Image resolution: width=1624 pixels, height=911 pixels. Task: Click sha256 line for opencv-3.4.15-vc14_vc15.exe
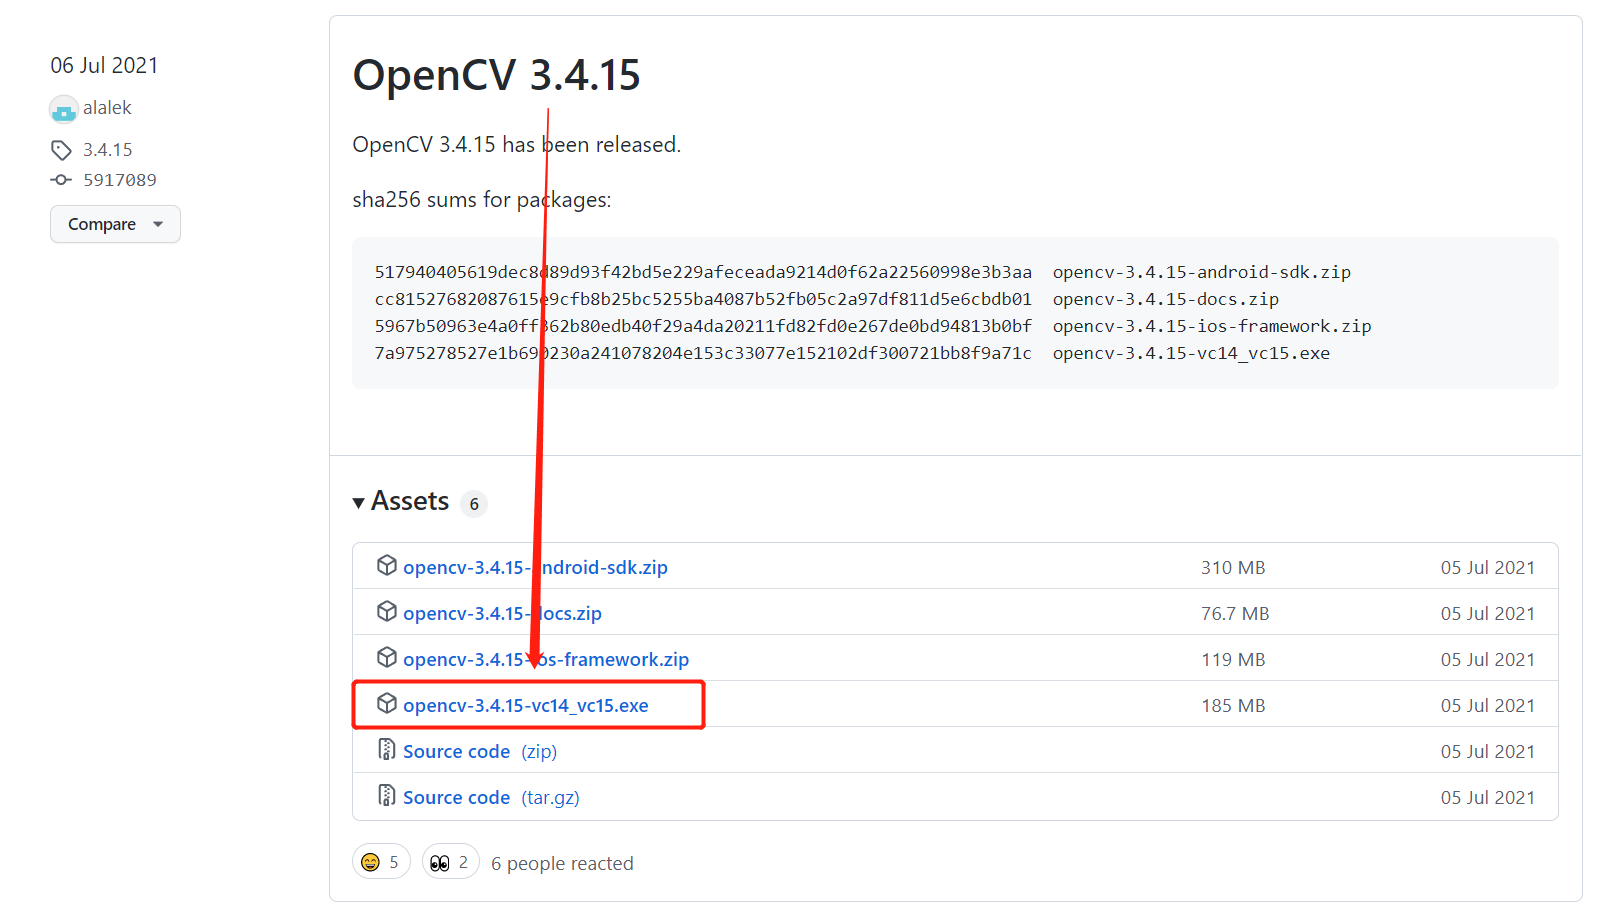click(x=852, y=353)
